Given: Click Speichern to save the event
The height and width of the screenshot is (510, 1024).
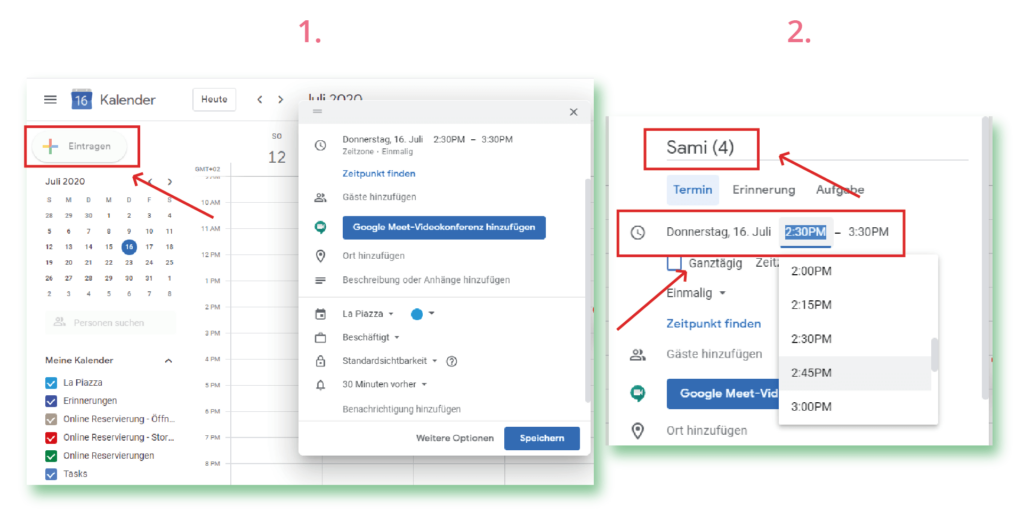Looking at the screenshot, I should coord(542,438).
